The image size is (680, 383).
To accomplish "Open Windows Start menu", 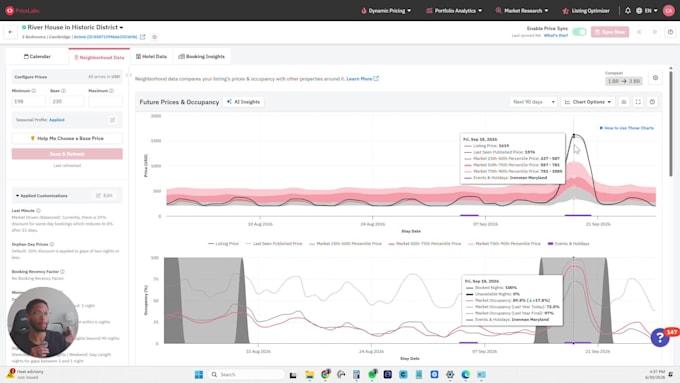I will [x=199, y=374].
